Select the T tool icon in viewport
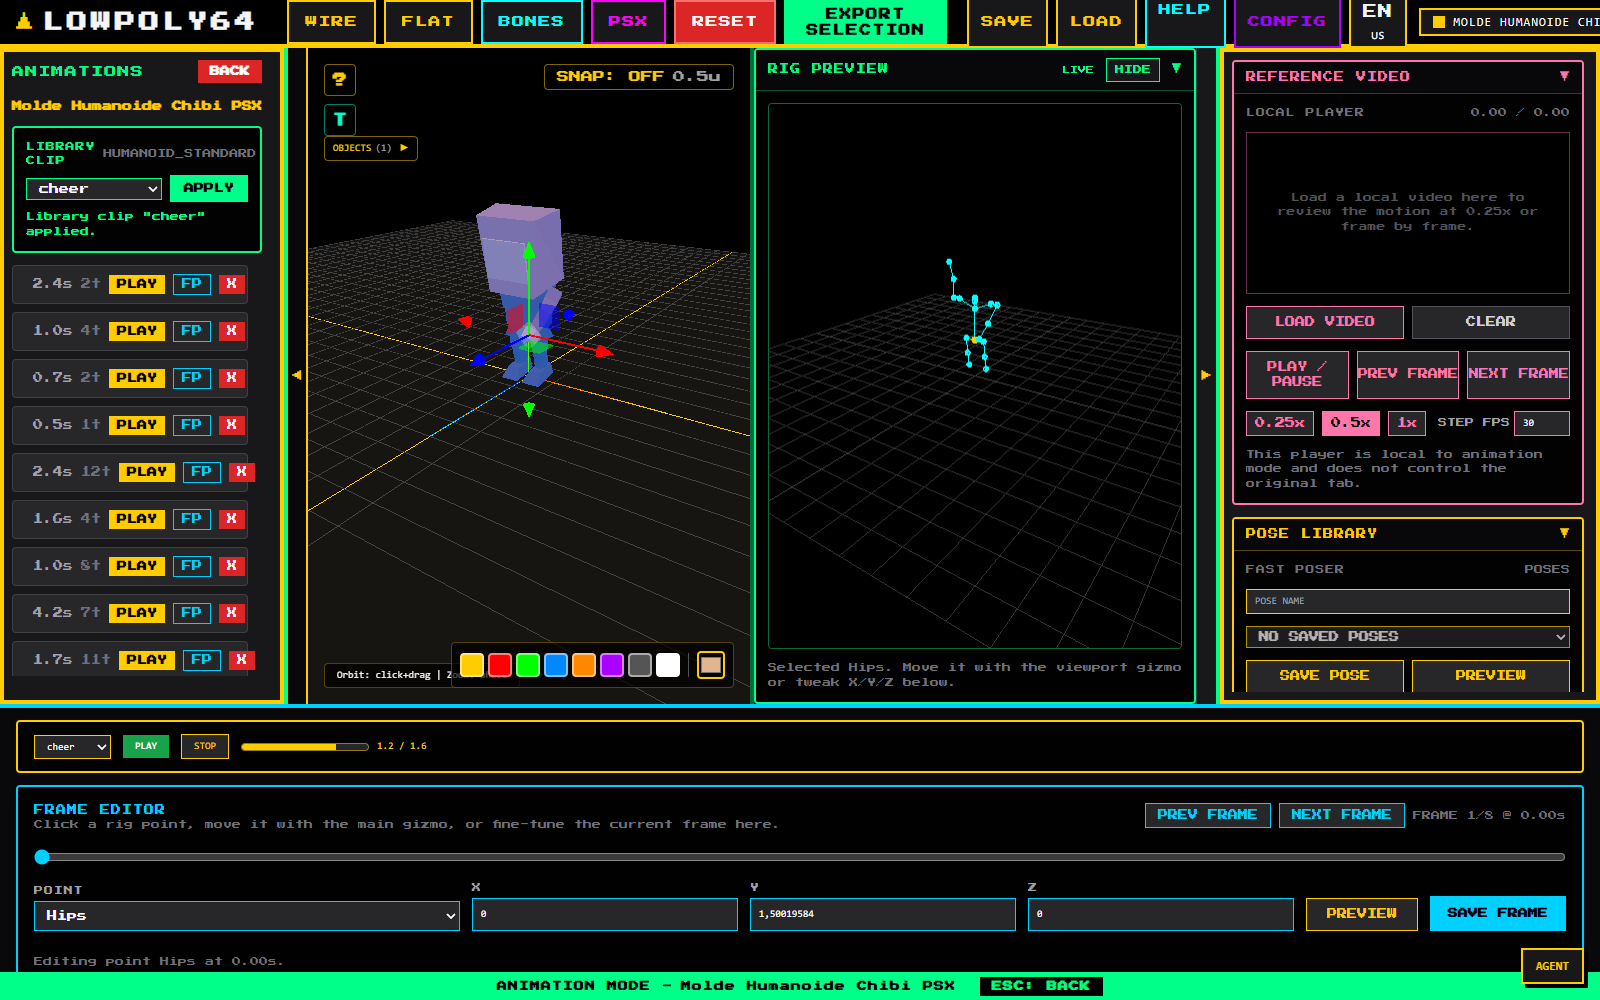The height and width of the screenshot is (1000, 1600). coord(339,119)
